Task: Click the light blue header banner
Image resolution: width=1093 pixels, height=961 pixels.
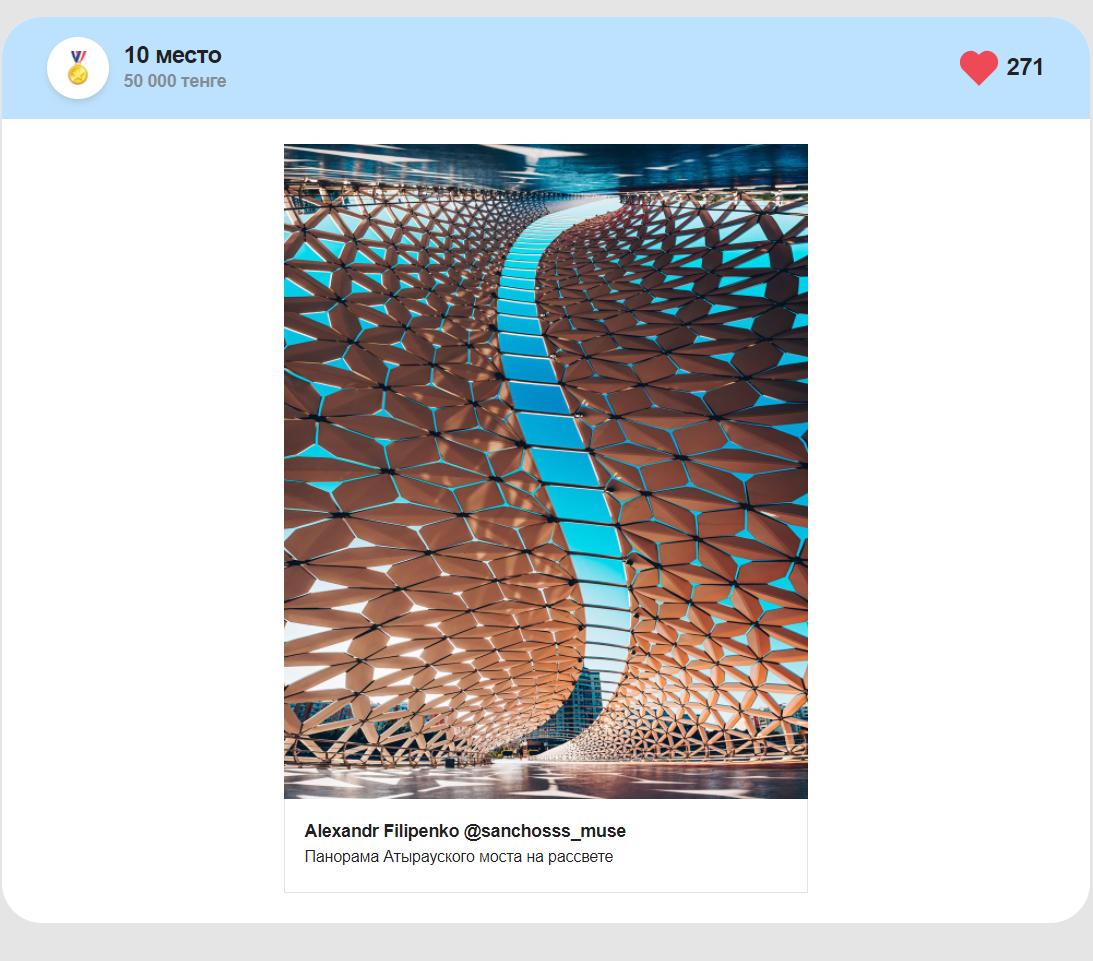Action: (x=546, y=68)
